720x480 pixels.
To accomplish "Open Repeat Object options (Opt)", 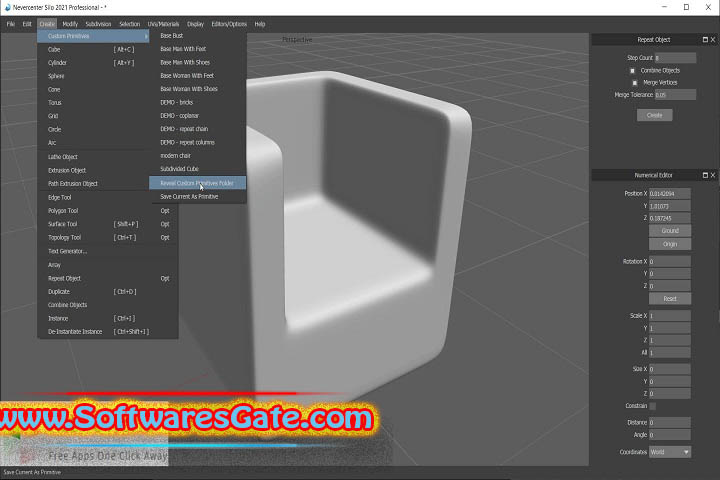I will [165, 278].
